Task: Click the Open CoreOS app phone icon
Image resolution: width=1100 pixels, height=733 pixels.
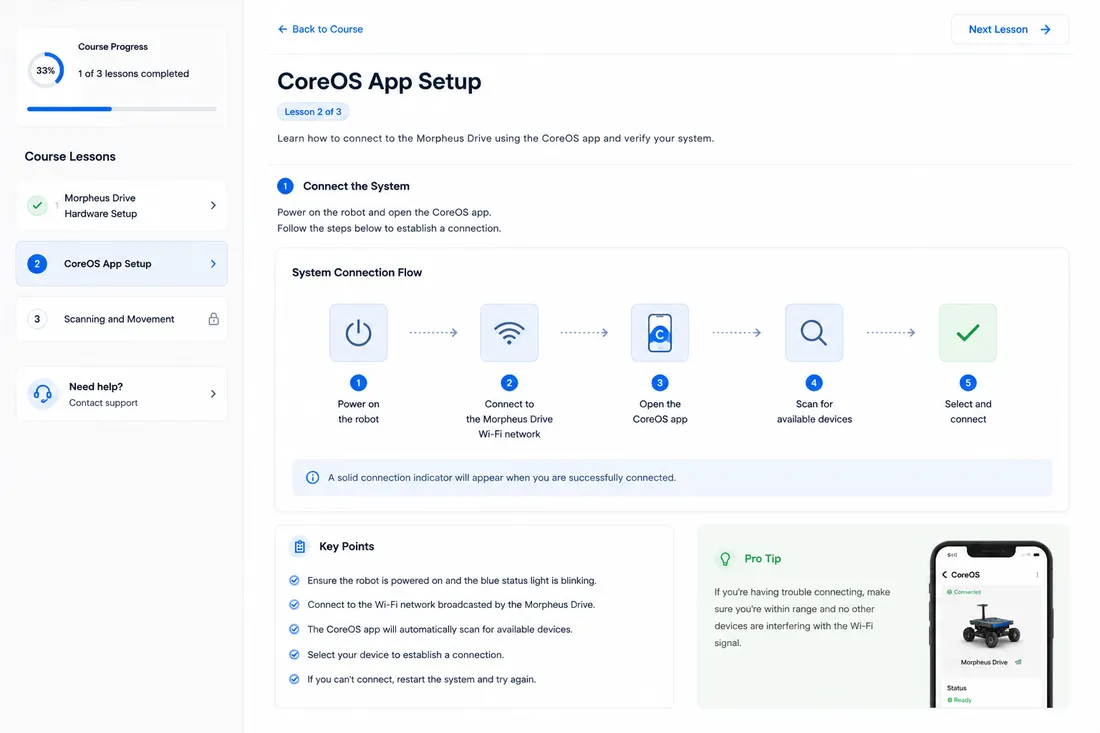Action: (x=659, y=332)
